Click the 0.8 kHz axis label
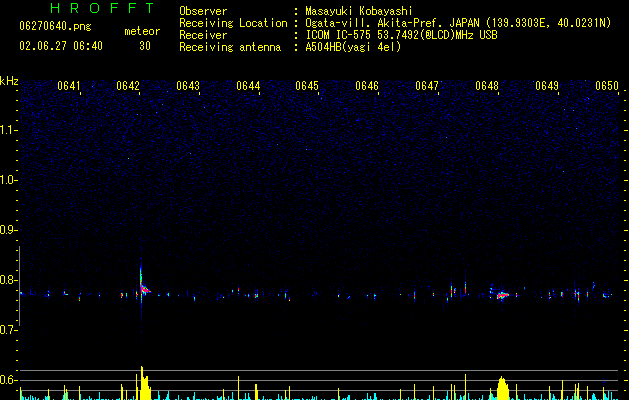Image resolution: width=629 pixels, height=400 pixels. click(x=9, y=280)
